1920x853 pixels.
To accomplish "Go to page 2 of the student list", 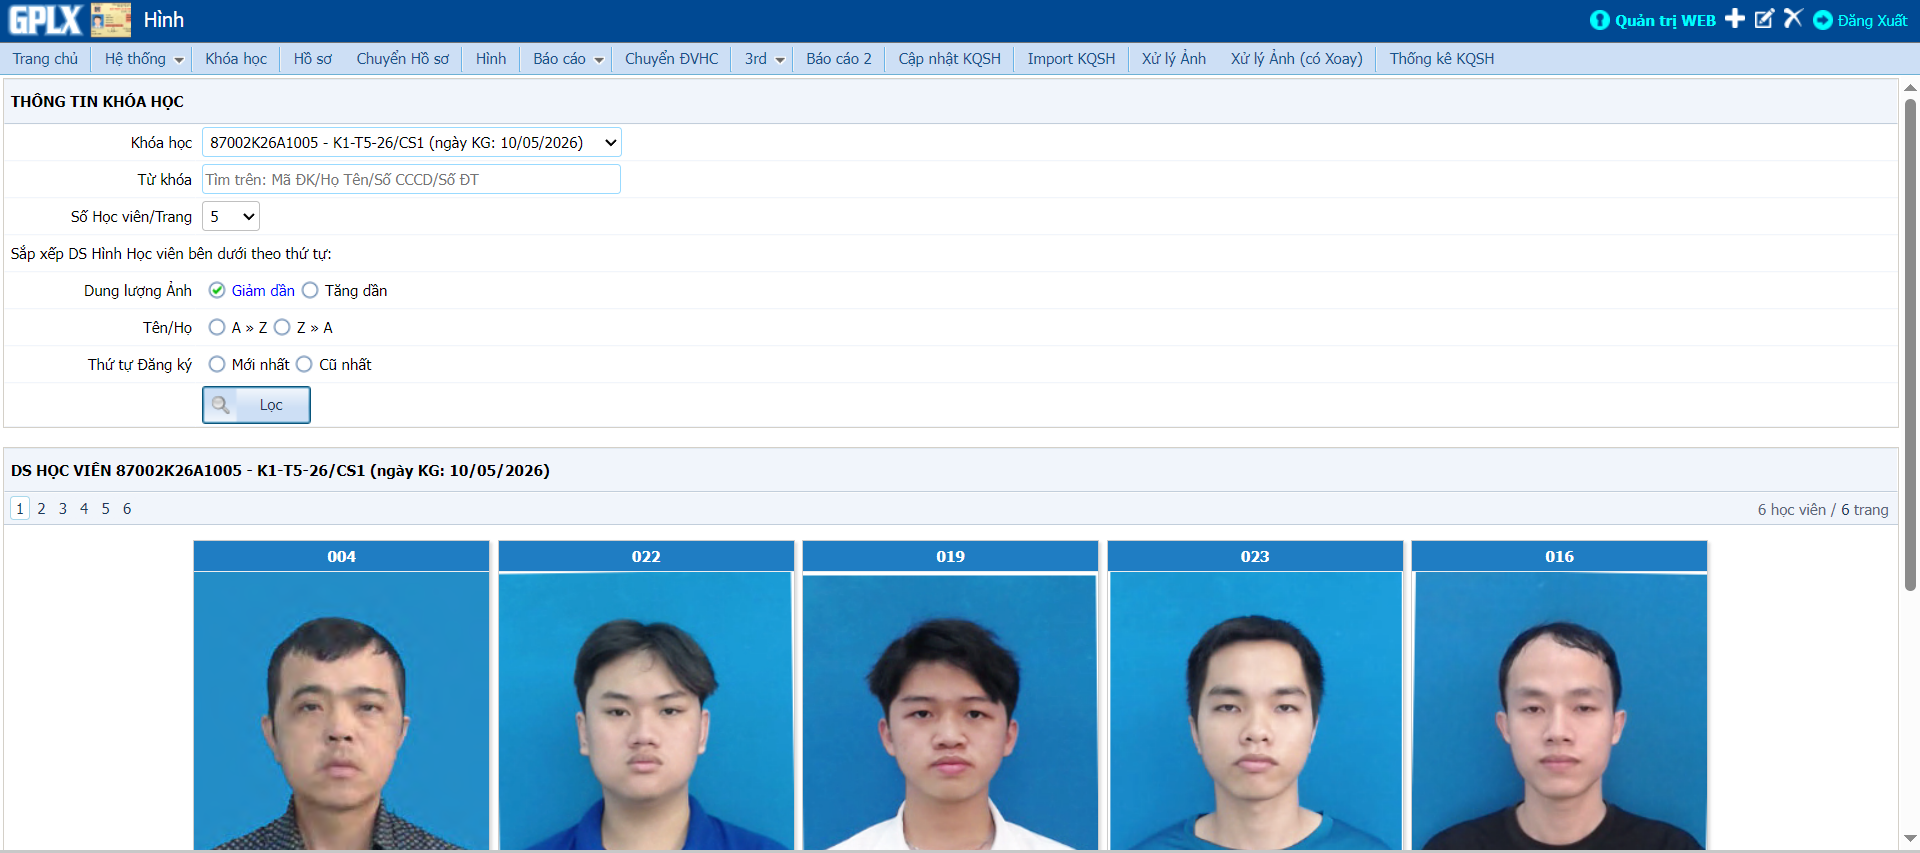I will point(41,509).
